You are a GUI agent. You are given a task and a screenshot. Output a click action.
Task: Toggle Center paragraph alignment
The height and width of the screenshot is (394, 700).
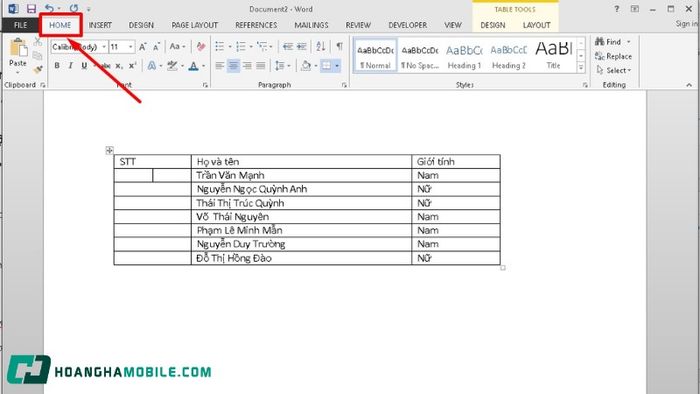(x=233, y=66)
